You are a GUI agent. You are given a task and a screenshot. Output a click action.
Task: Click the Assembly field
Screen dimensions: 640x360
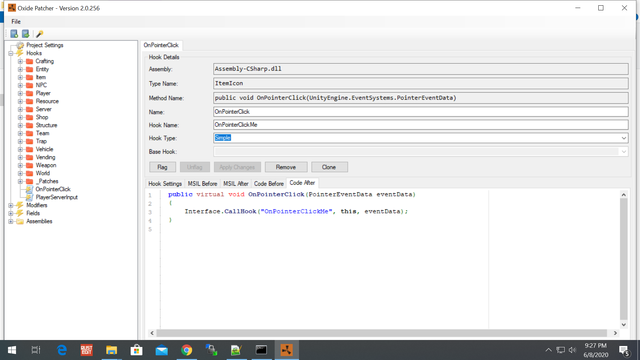pyautogui.click(x=420, y=69)
